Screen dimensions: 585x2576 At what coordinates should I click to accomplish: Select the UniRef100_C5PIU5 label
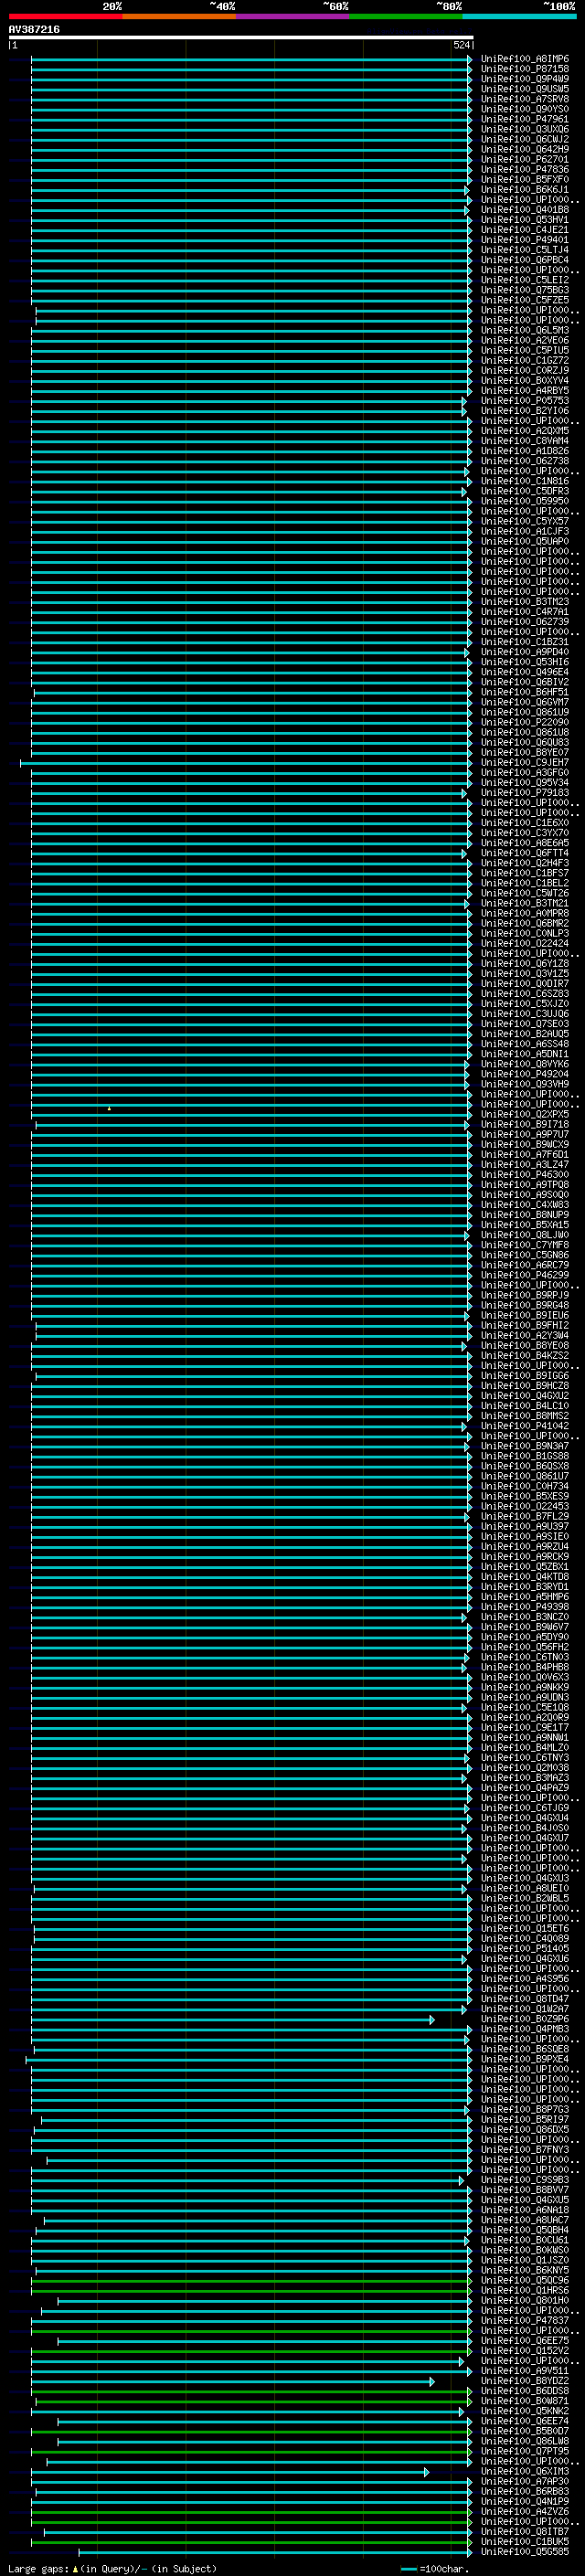(524, 350)
